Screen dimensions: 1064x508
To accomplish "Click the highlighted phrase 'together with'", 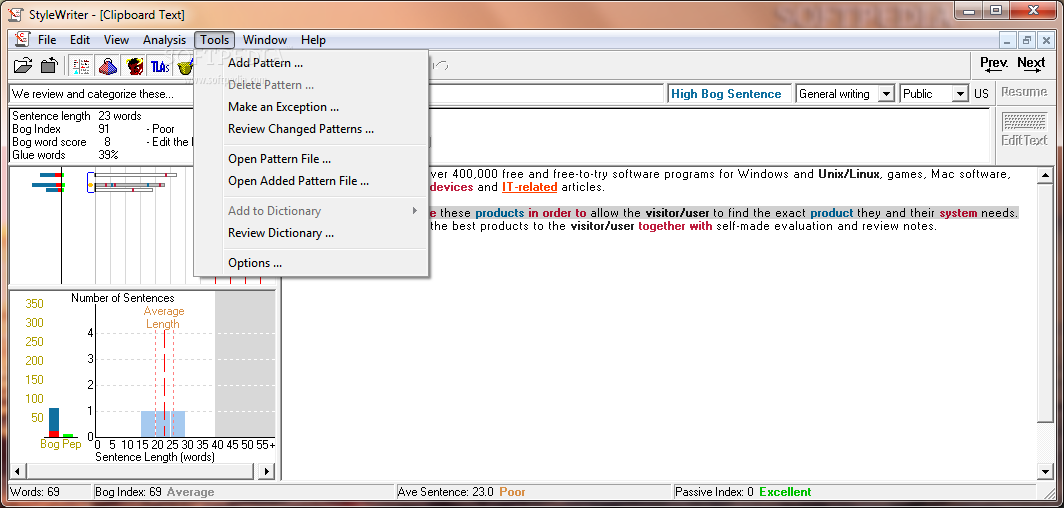I will (675, 227).
